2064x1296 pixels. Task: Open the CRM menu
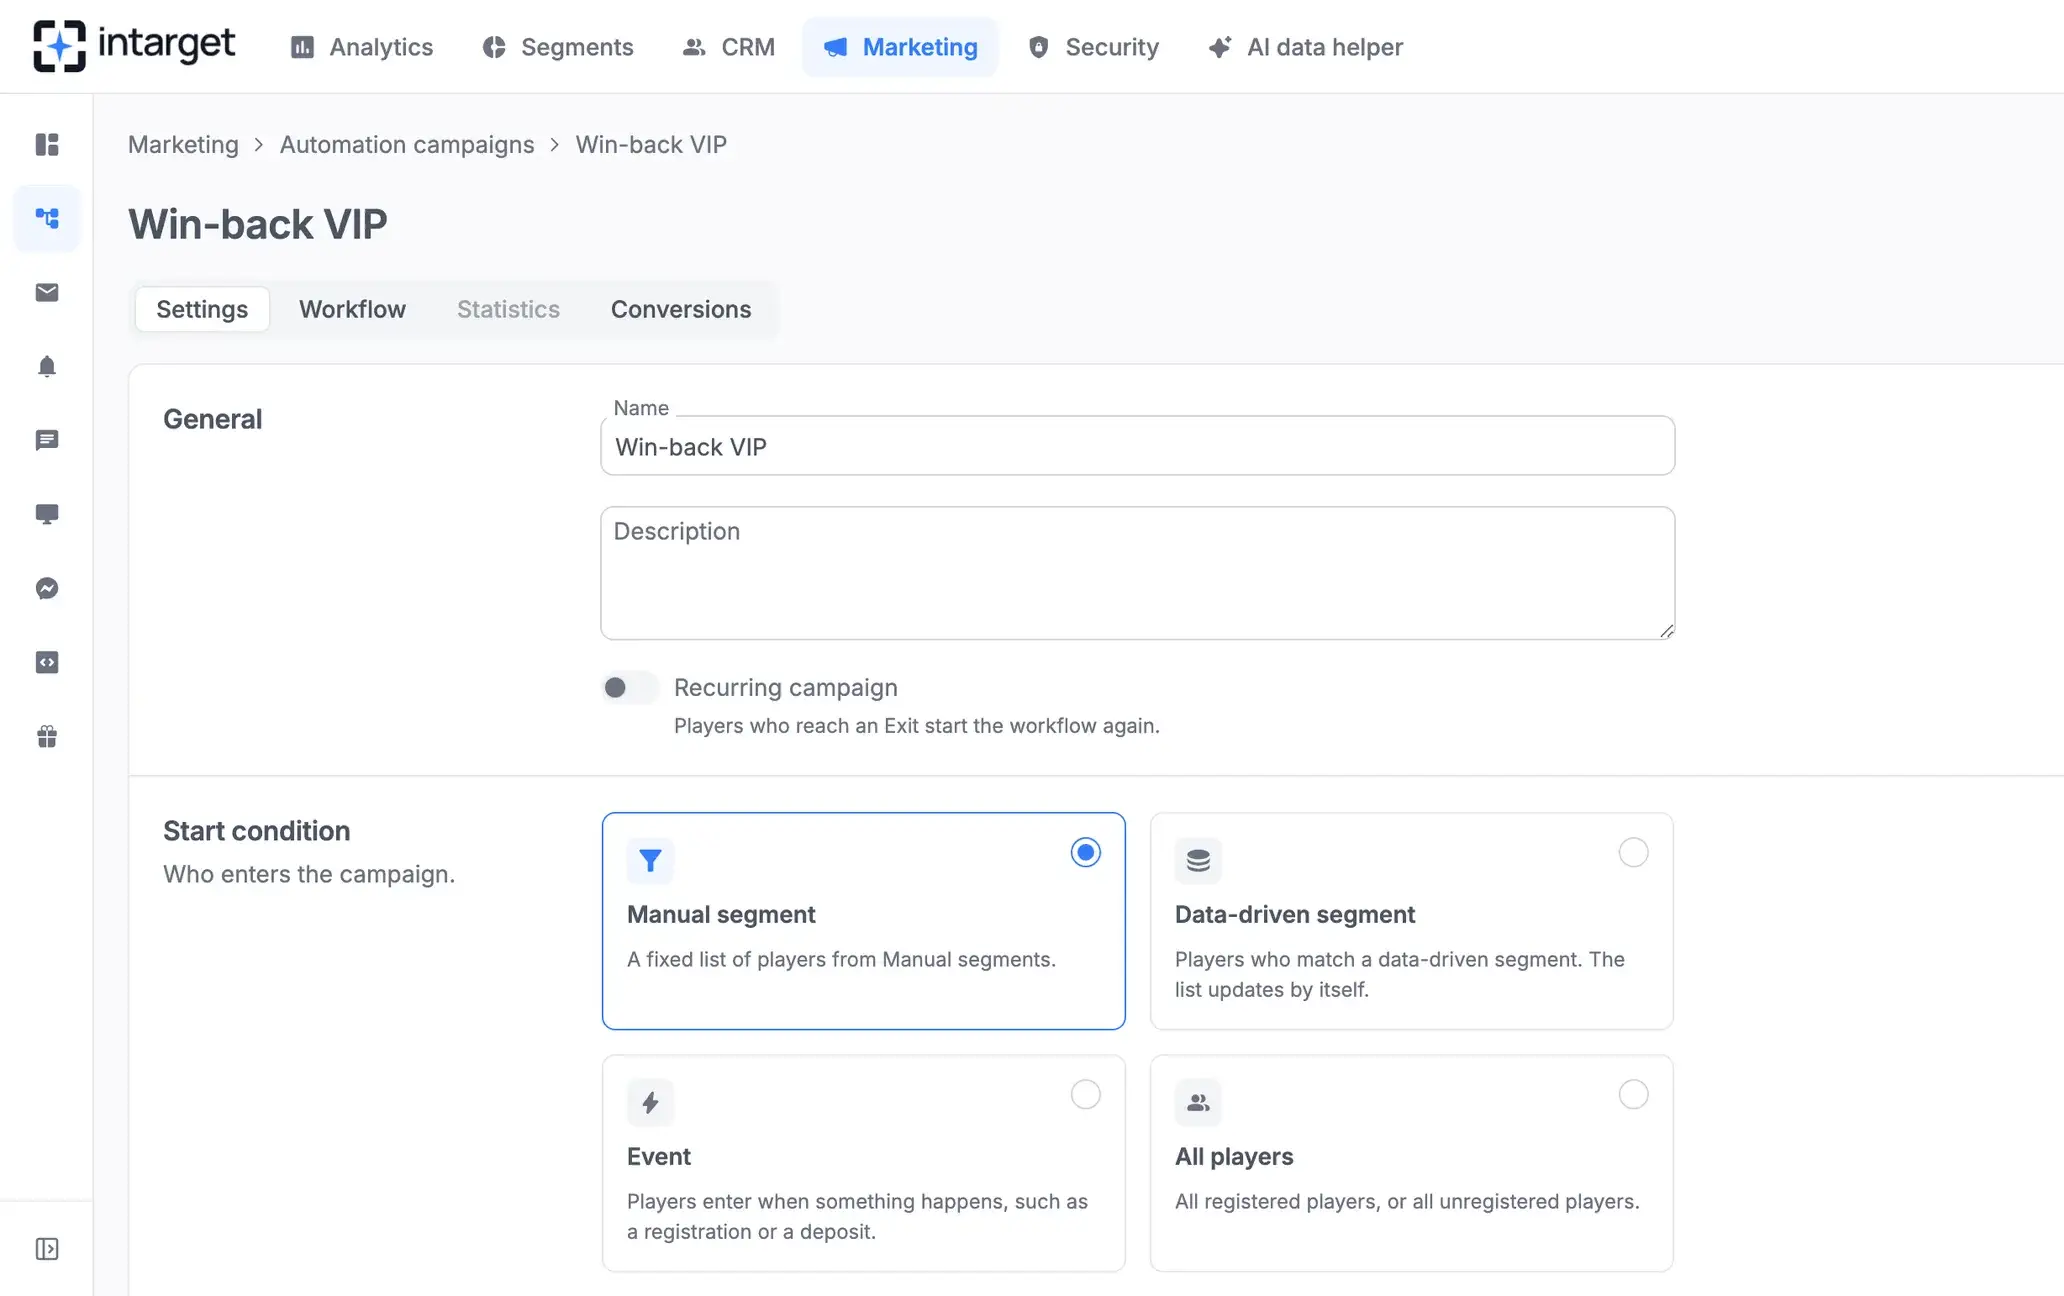coord(729,47)
